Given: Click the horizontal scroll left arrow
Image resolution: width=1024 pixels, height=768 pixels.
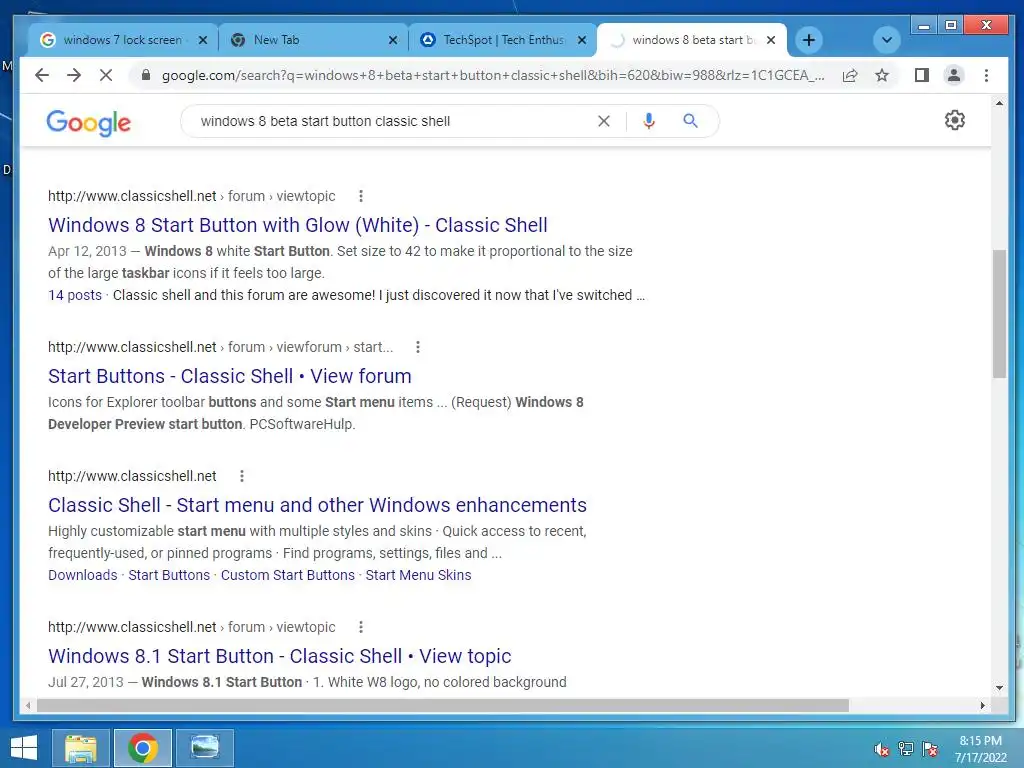Looking at the screenshot, I should coord(27,705).
